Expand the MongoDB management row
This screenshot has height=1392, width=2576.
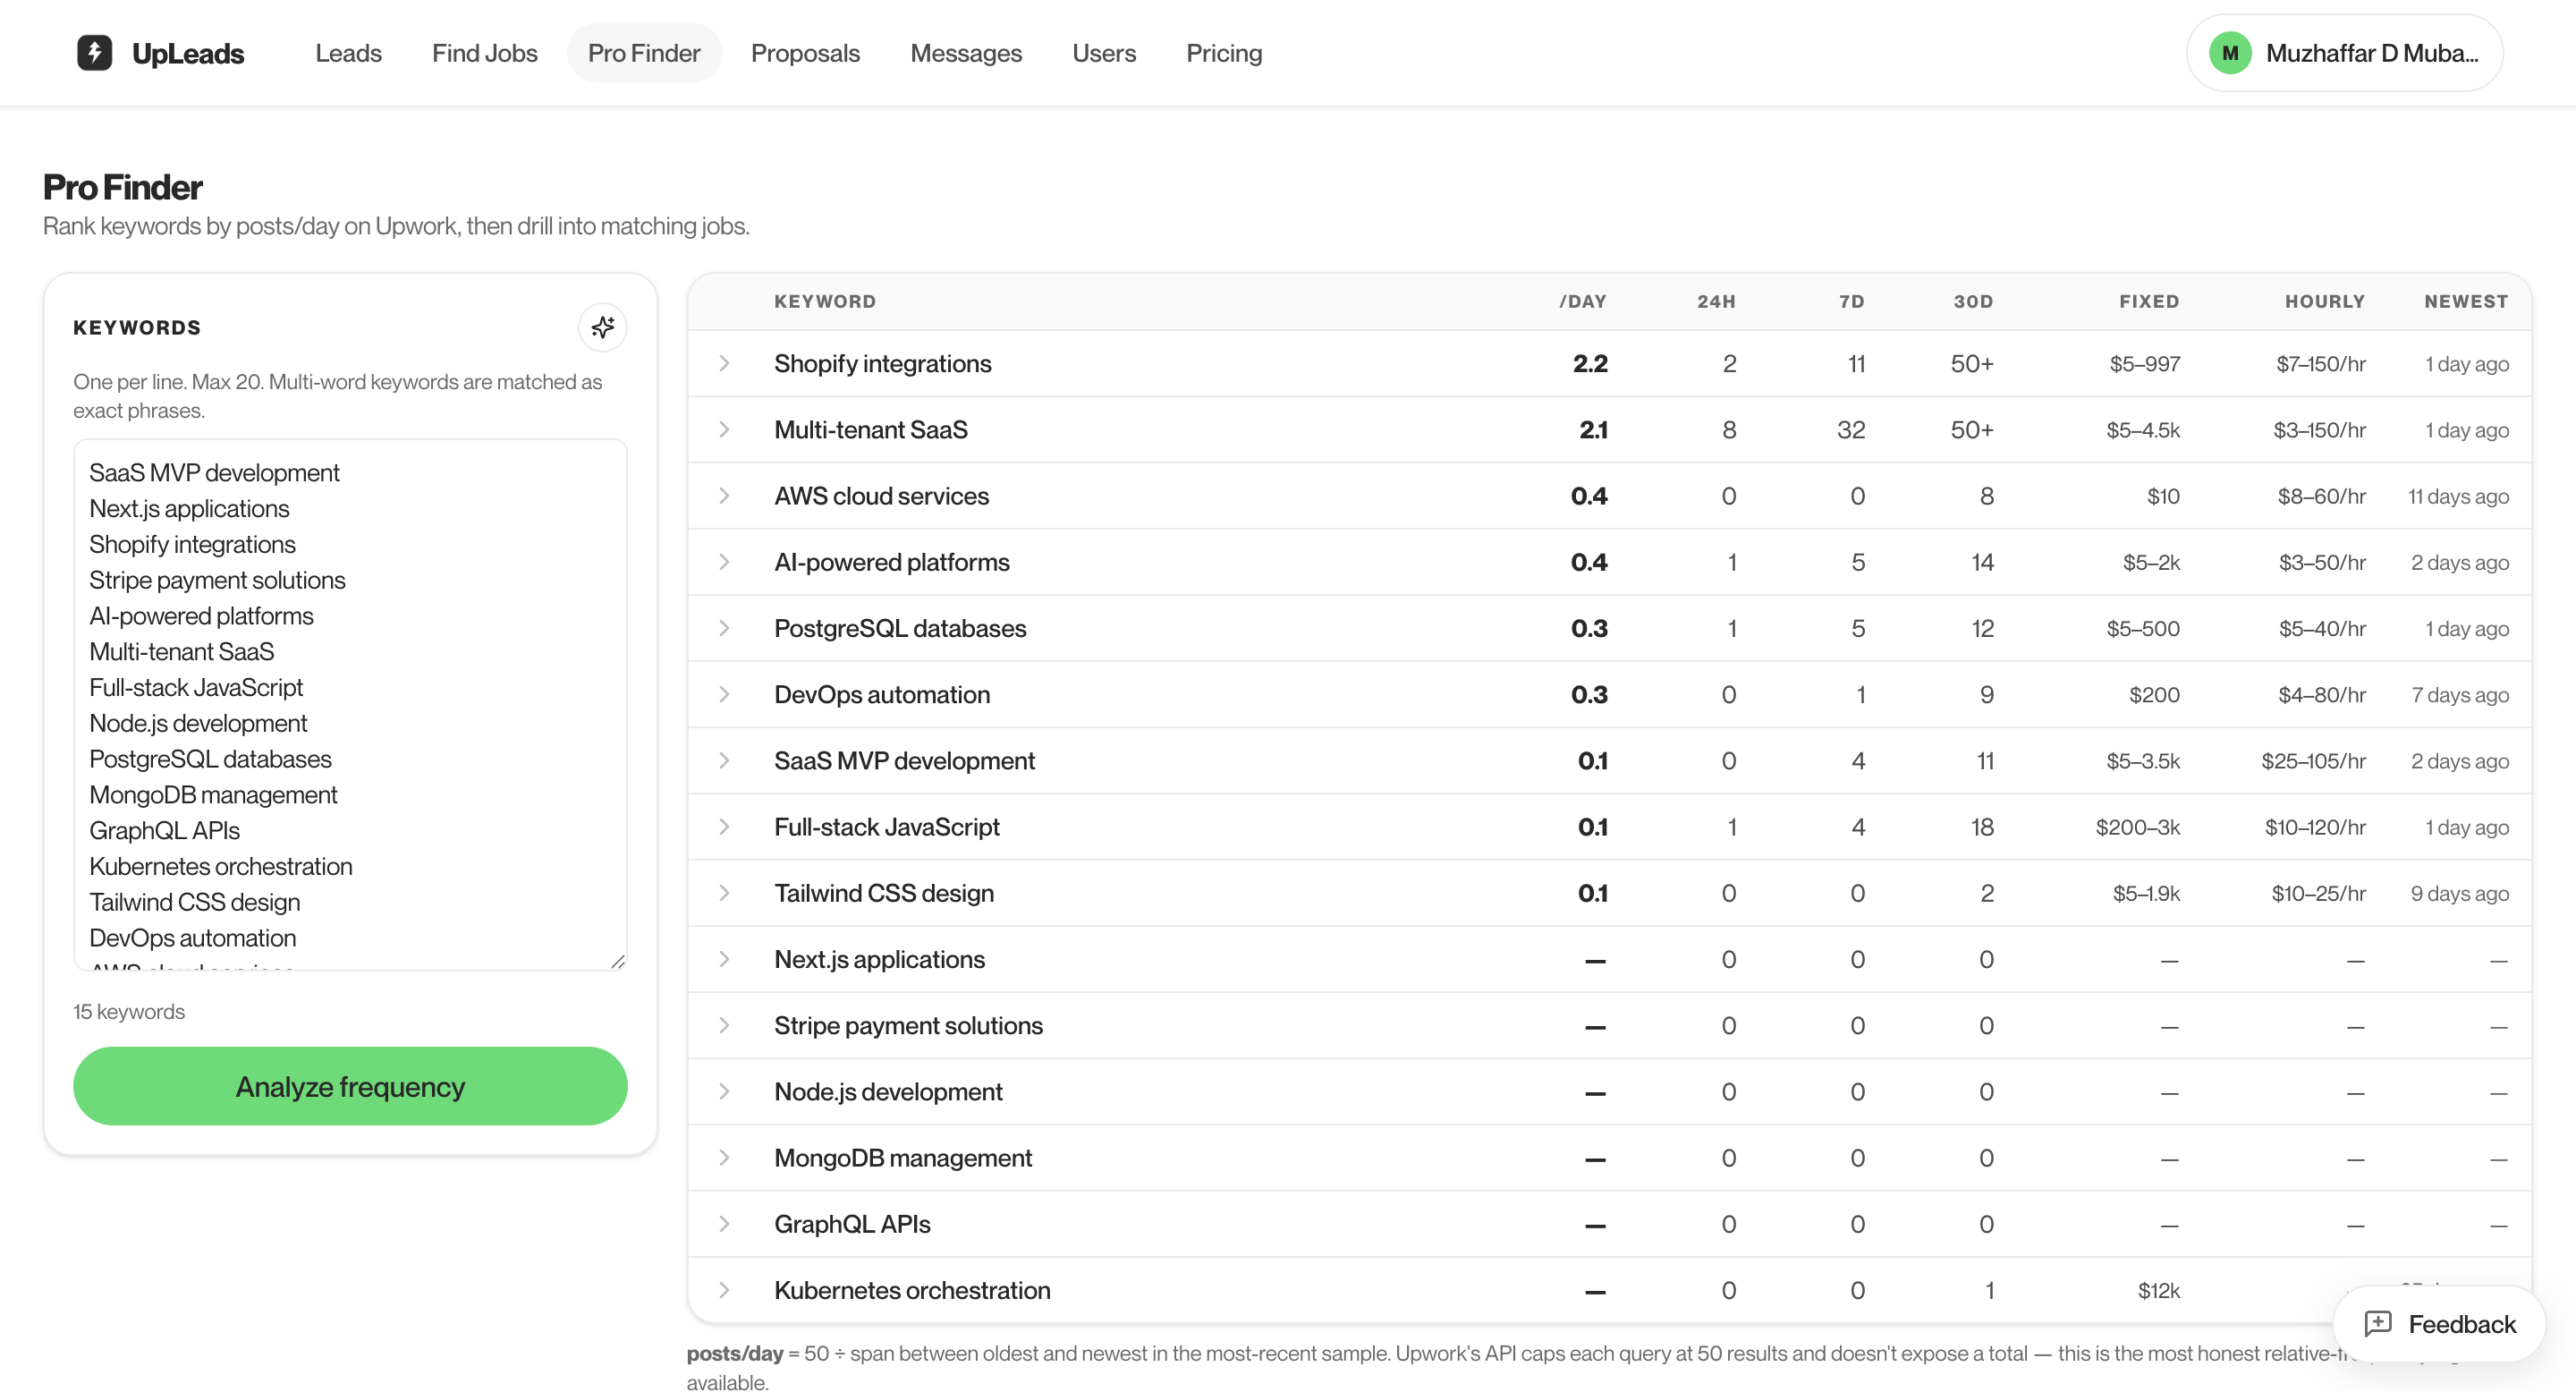point(724,1158)
